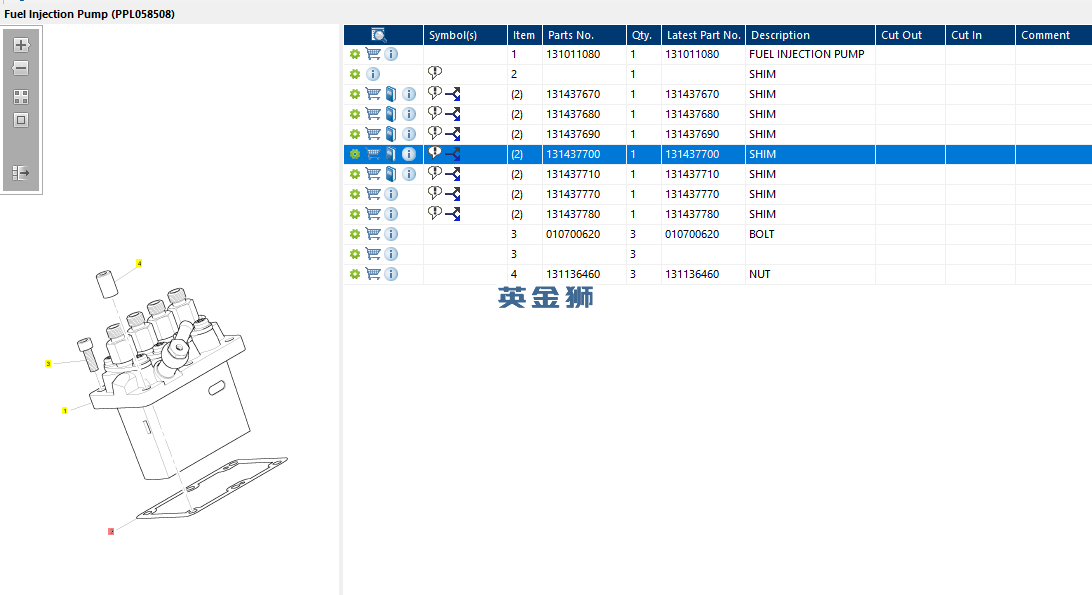Screen dimensions: 1092x595
Task: Open info icon for BOLT 010700620
Action: (391, 234)
